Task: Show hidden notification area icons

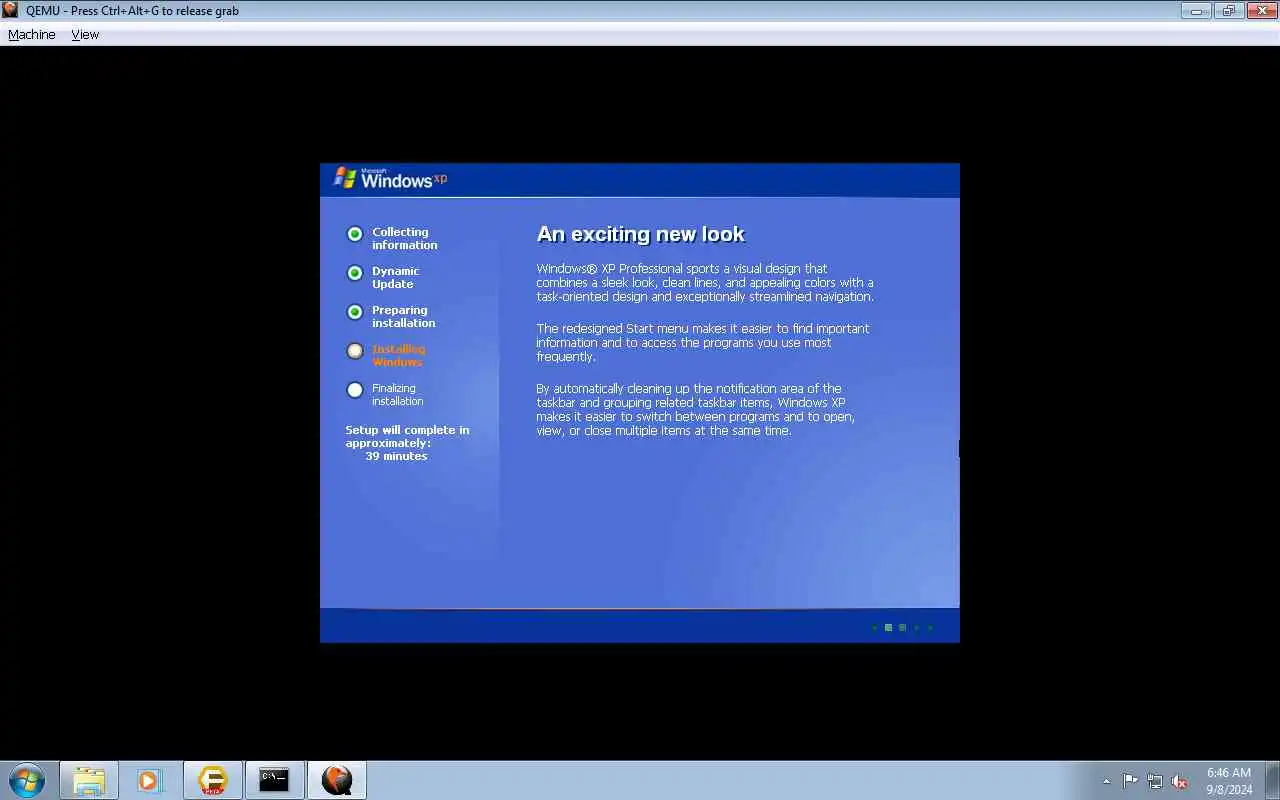Action: tap(1106, 781)
